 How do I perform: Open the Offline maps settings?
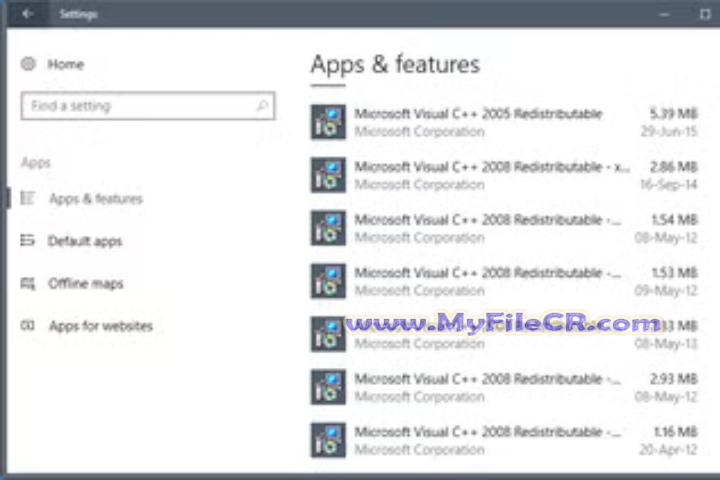(86, 283)
